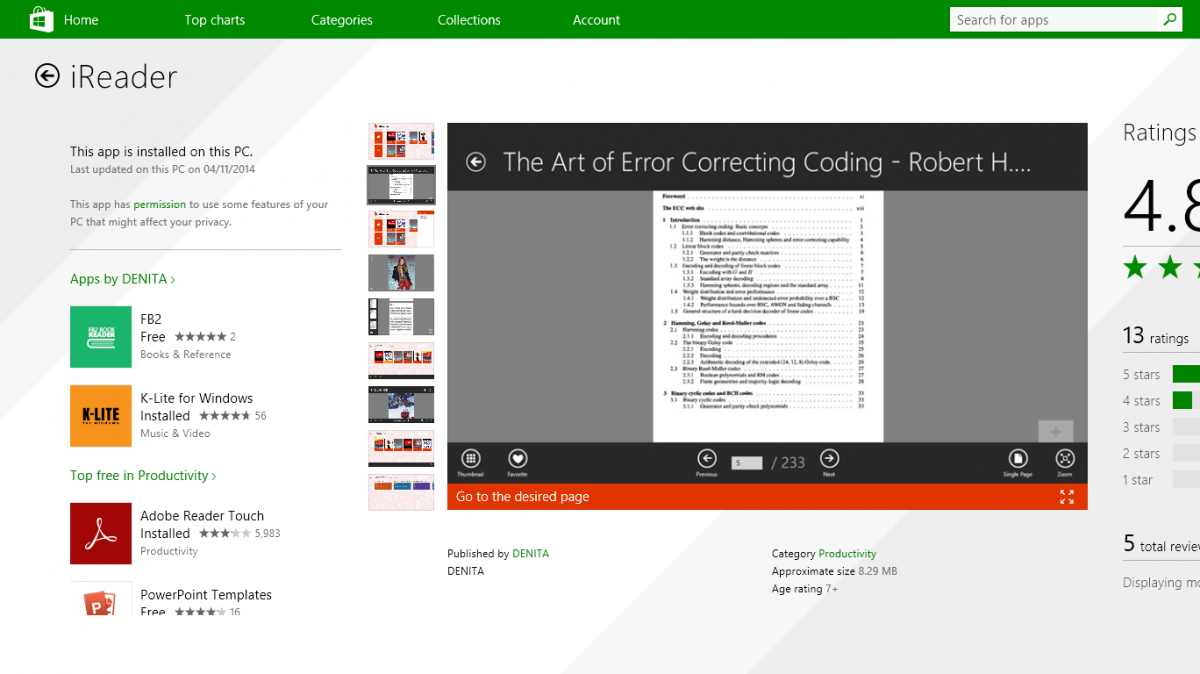Screen dimensions: 1200x674
Task: Click the 2 stars label
Action: pos(1141,454)
